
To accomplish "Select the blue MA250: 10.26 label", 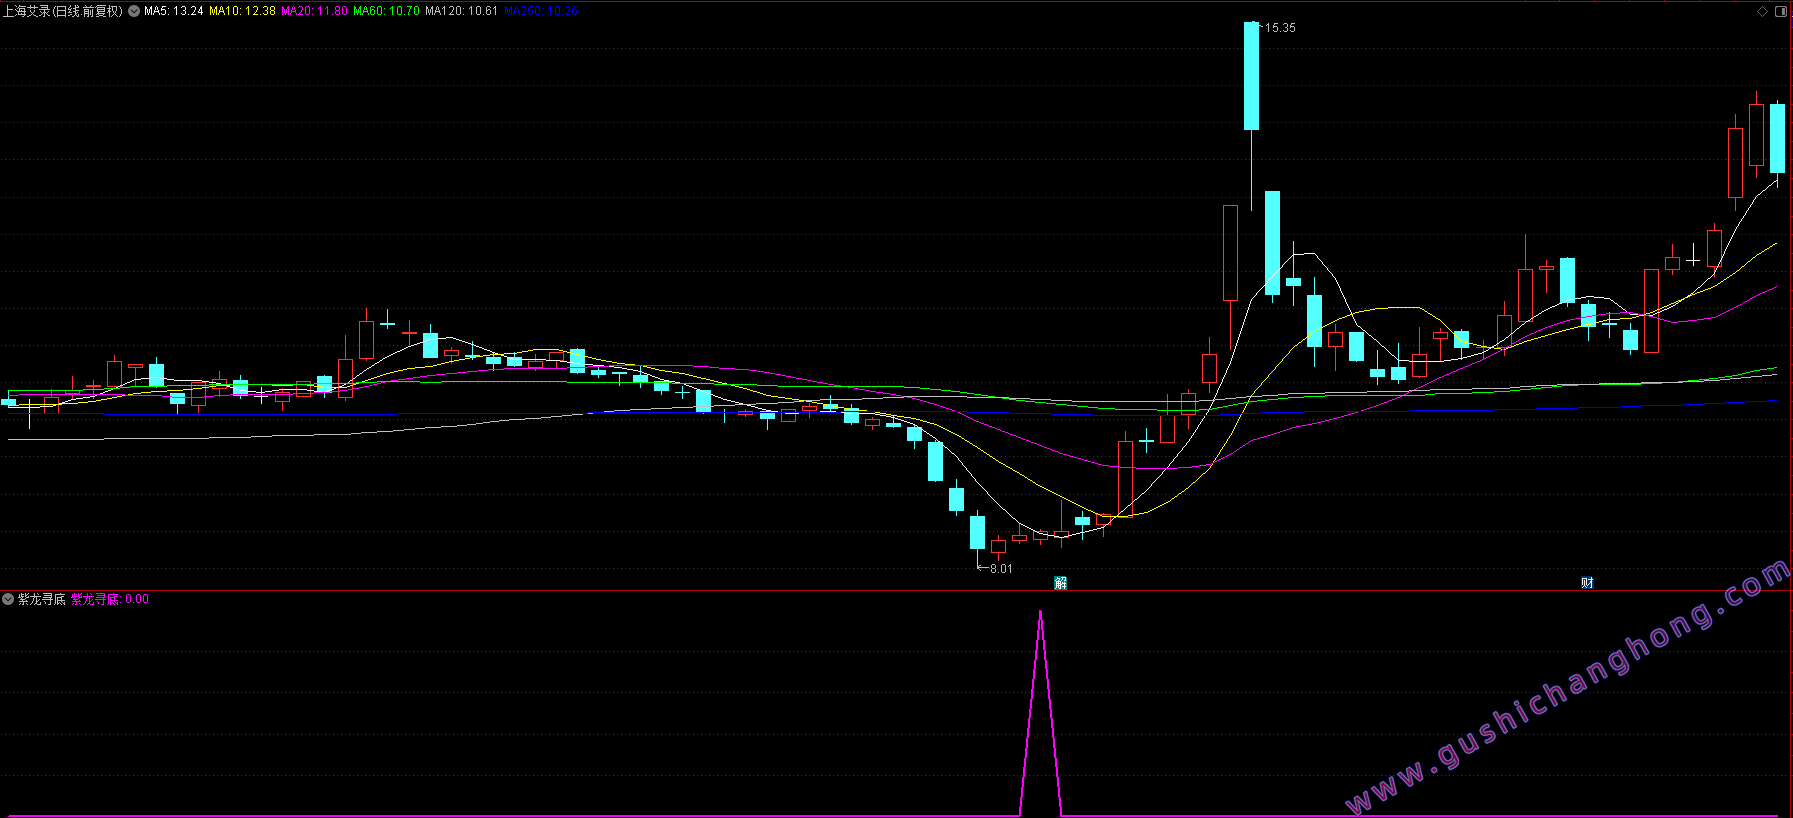I will click(540, 11).
